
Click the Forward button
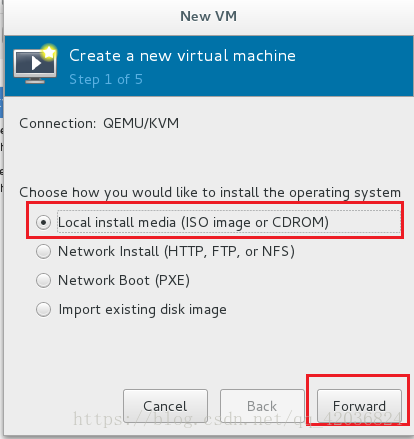(x=359, y=406)
